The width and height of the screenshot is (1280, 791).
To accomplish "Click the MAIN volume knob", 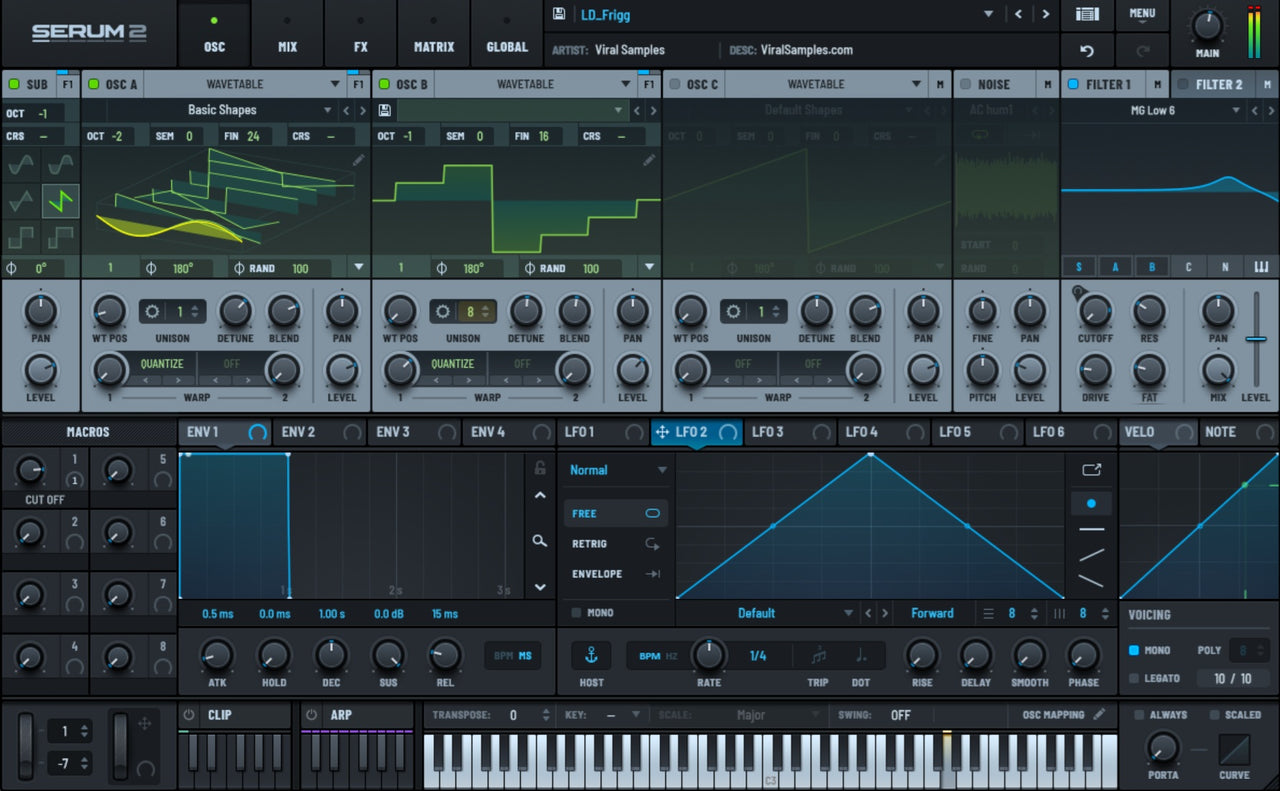I will pyautogui.click(x=1208, y=25).
